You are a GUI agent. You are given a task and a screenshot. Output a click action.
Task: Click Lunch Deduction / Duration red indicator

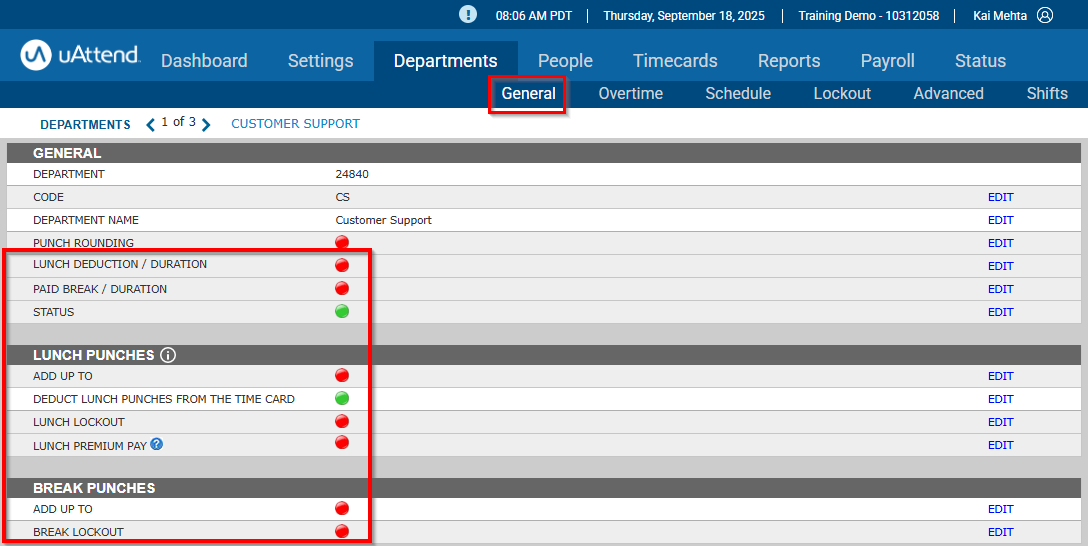(342, 265)
